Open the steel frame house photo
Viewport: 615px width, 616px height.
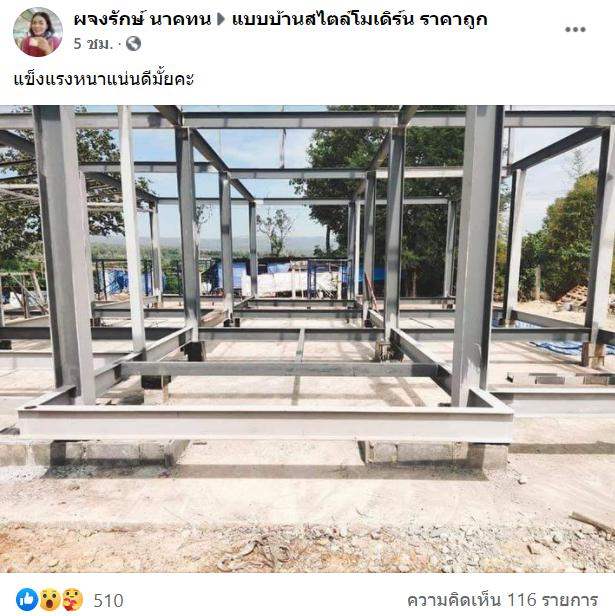307,339
